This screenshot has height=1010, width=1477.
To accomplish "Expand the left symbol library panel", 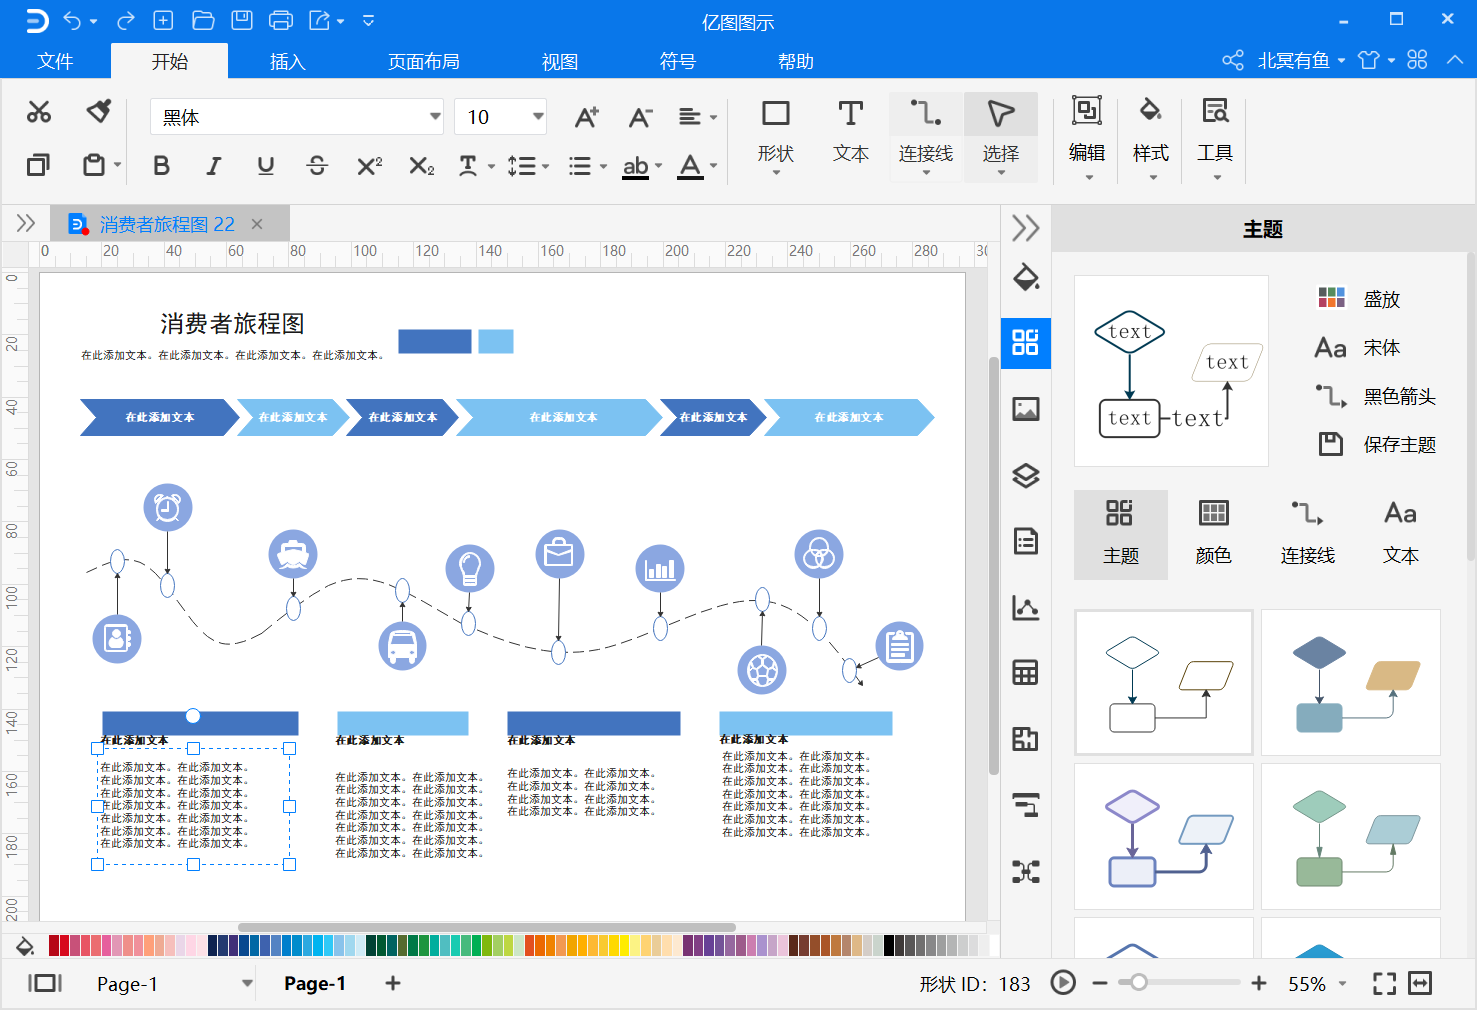I will (x=26, y=223).
